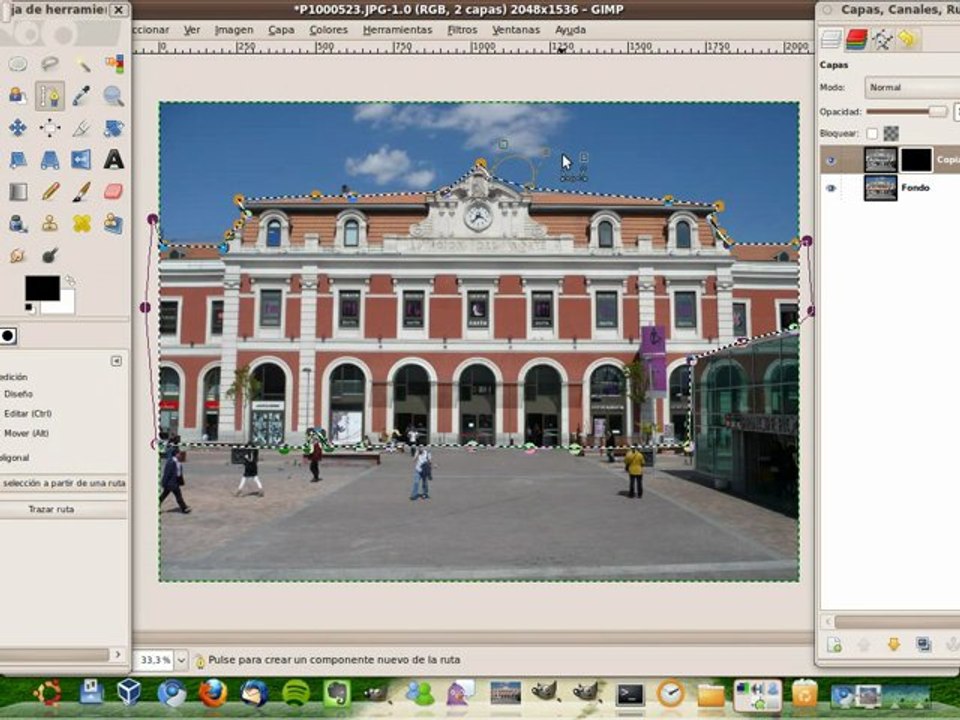Image resolution: width=960 pixels, height=720 pixels.
Task: Click the tool options panel menu arrow
Action: [x=116, y=361]
